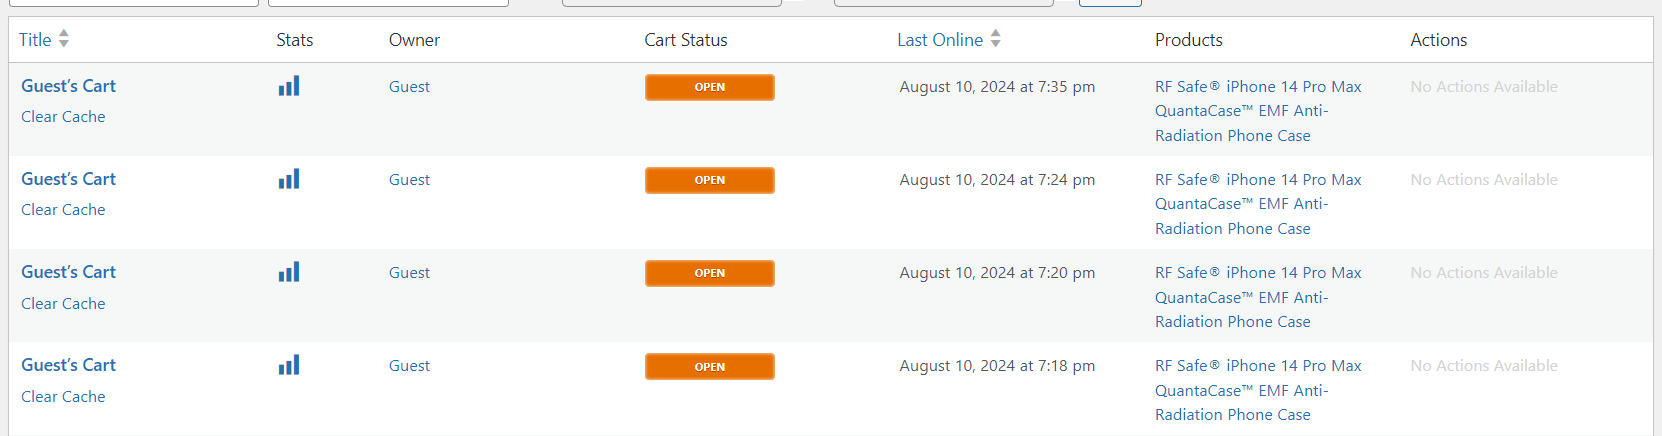1662x436 pixels.
Task: Click OPEN status badge of 7:18 pm cart
Action: click(709, 367)
